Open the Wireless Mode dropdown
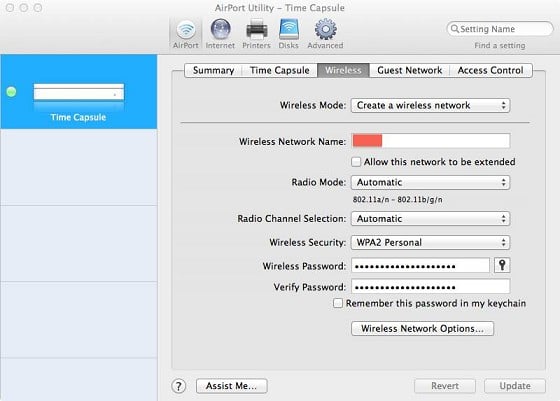The image size is (560, 401). pos(430,105)
